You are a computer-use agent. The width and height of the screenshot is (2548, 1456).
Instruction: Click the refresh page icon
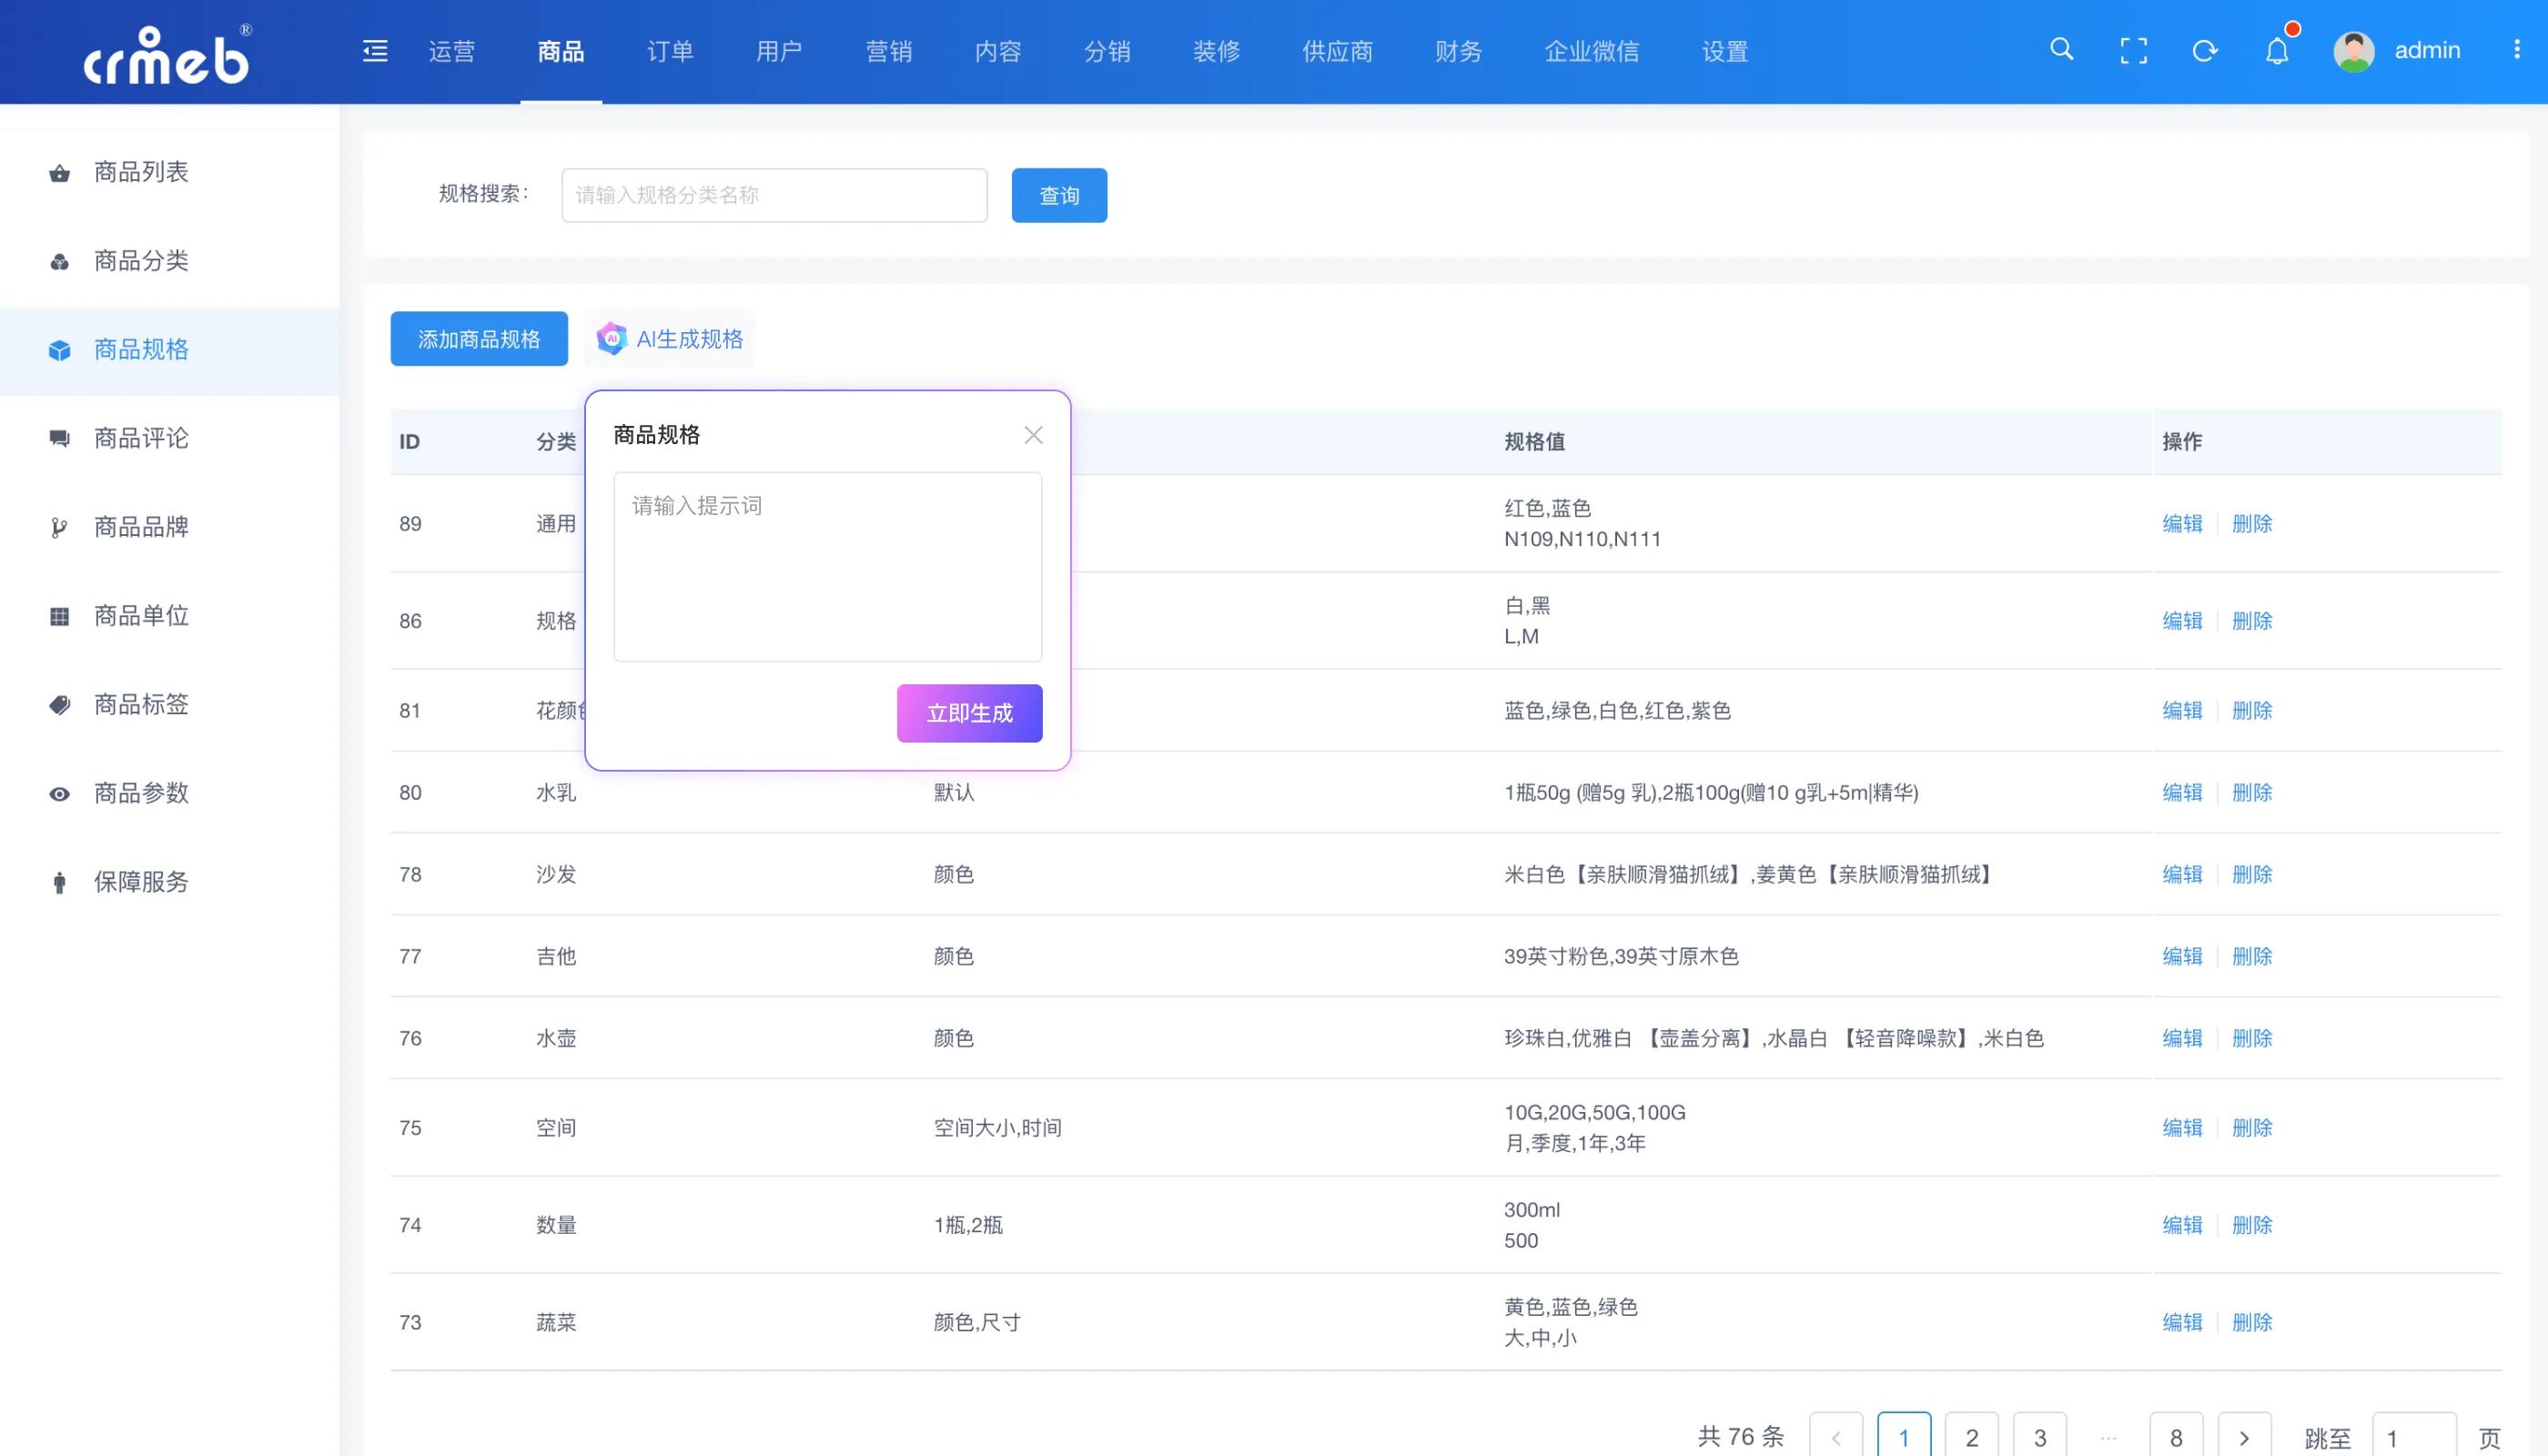tap(2205, 51)
